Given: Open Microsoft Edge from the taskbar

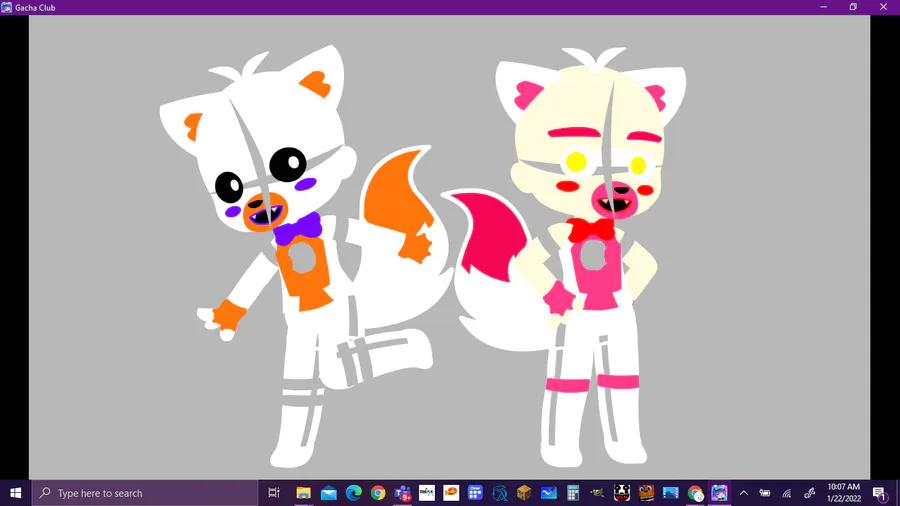Looking at the screenshot, I should pyautogui.click(x=354, y=493).
